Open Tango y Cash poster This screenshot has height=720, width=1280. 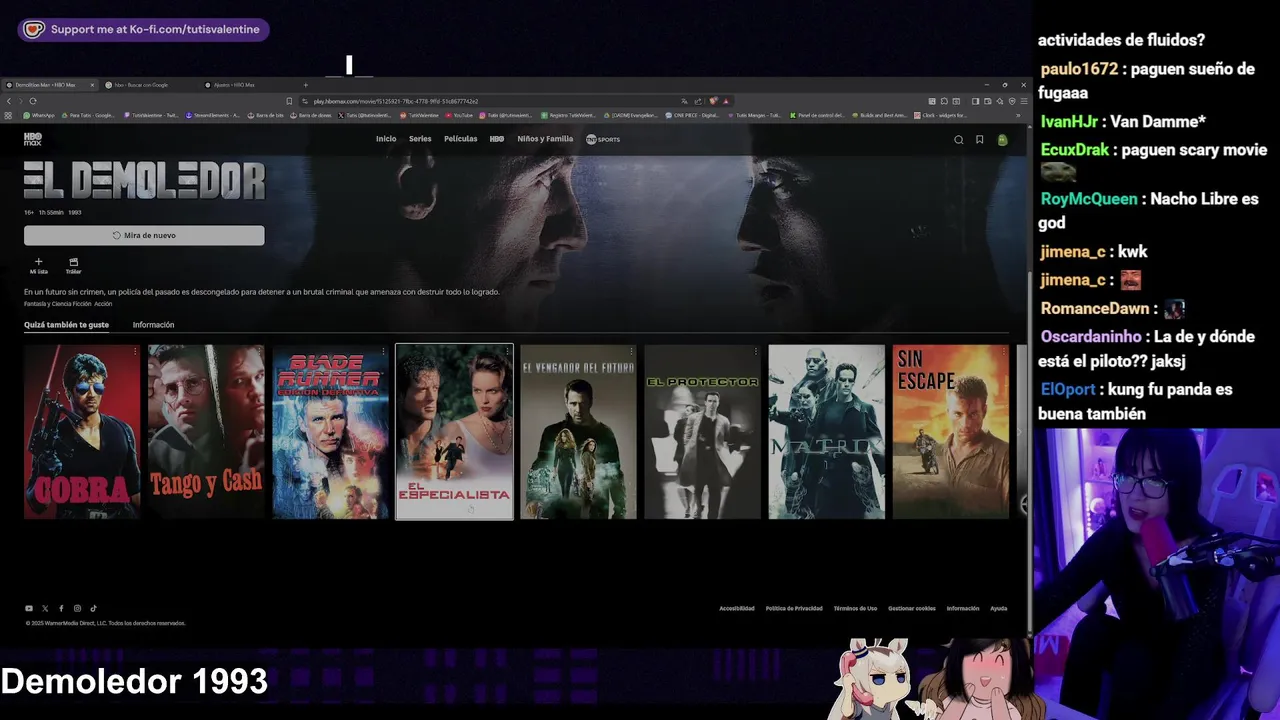pos(206,432)
